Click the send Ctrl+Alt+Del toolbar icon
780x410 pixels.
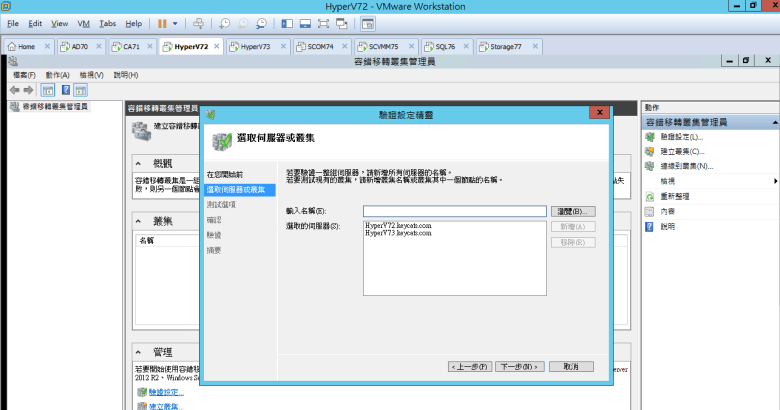198,22
